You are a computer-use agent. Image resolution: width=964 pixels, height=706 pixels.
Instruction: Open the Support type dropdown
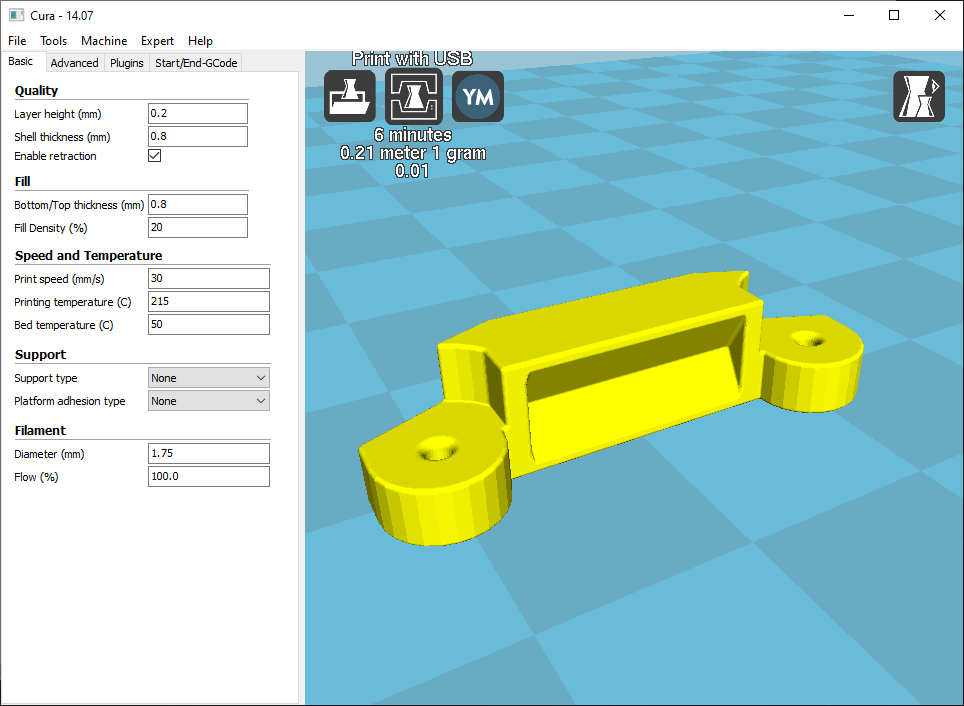[x=208, y=378]
